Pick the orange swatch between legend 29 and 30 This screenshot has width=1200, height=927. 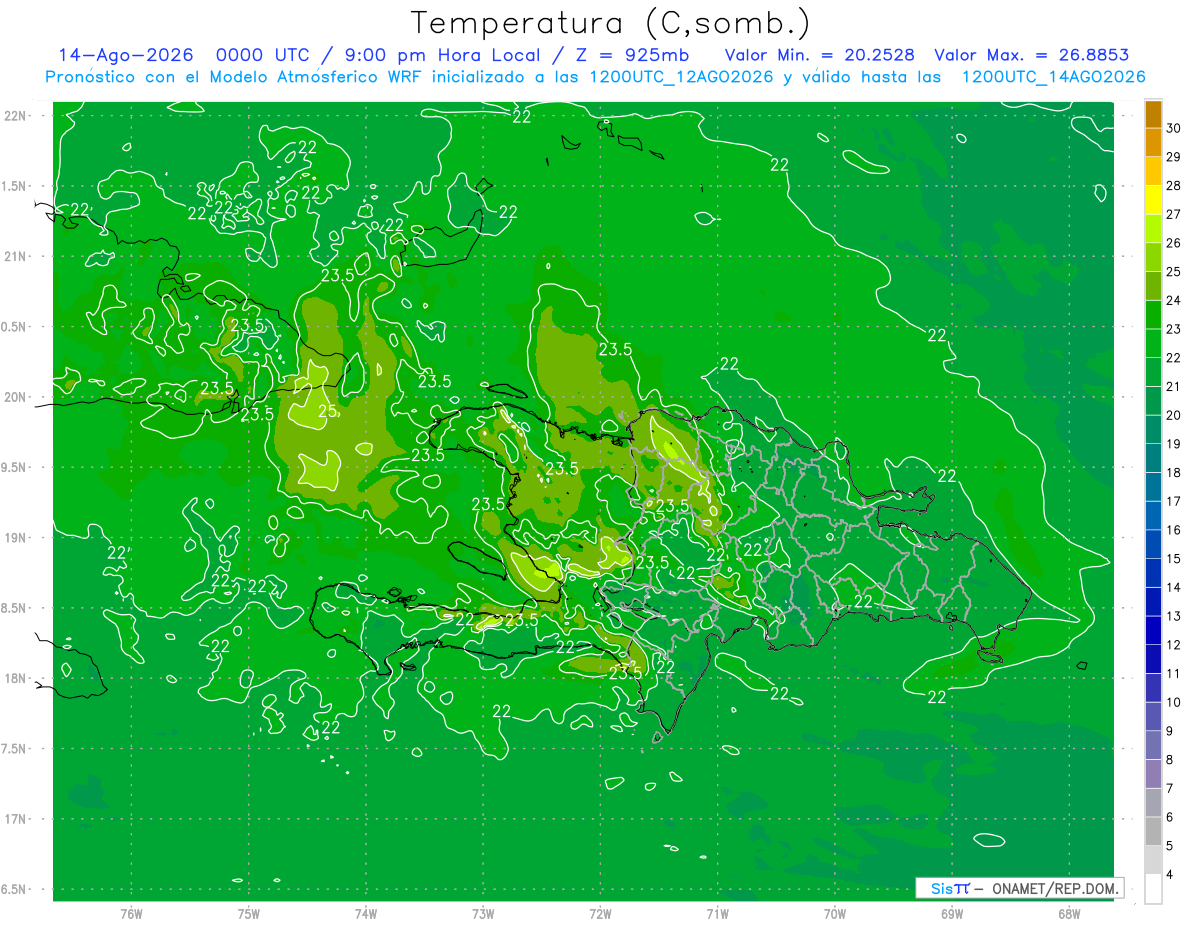coord(1153,142)
